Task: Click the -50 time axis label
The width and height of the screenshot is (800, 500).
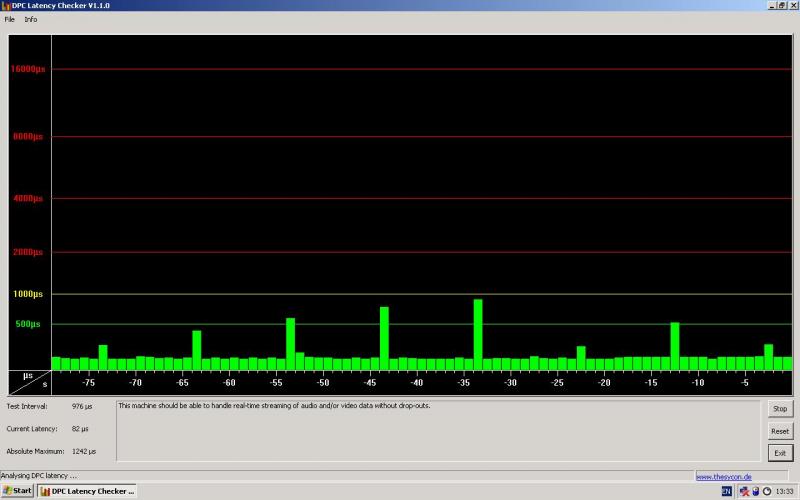Action: click(x=323, y=383)
